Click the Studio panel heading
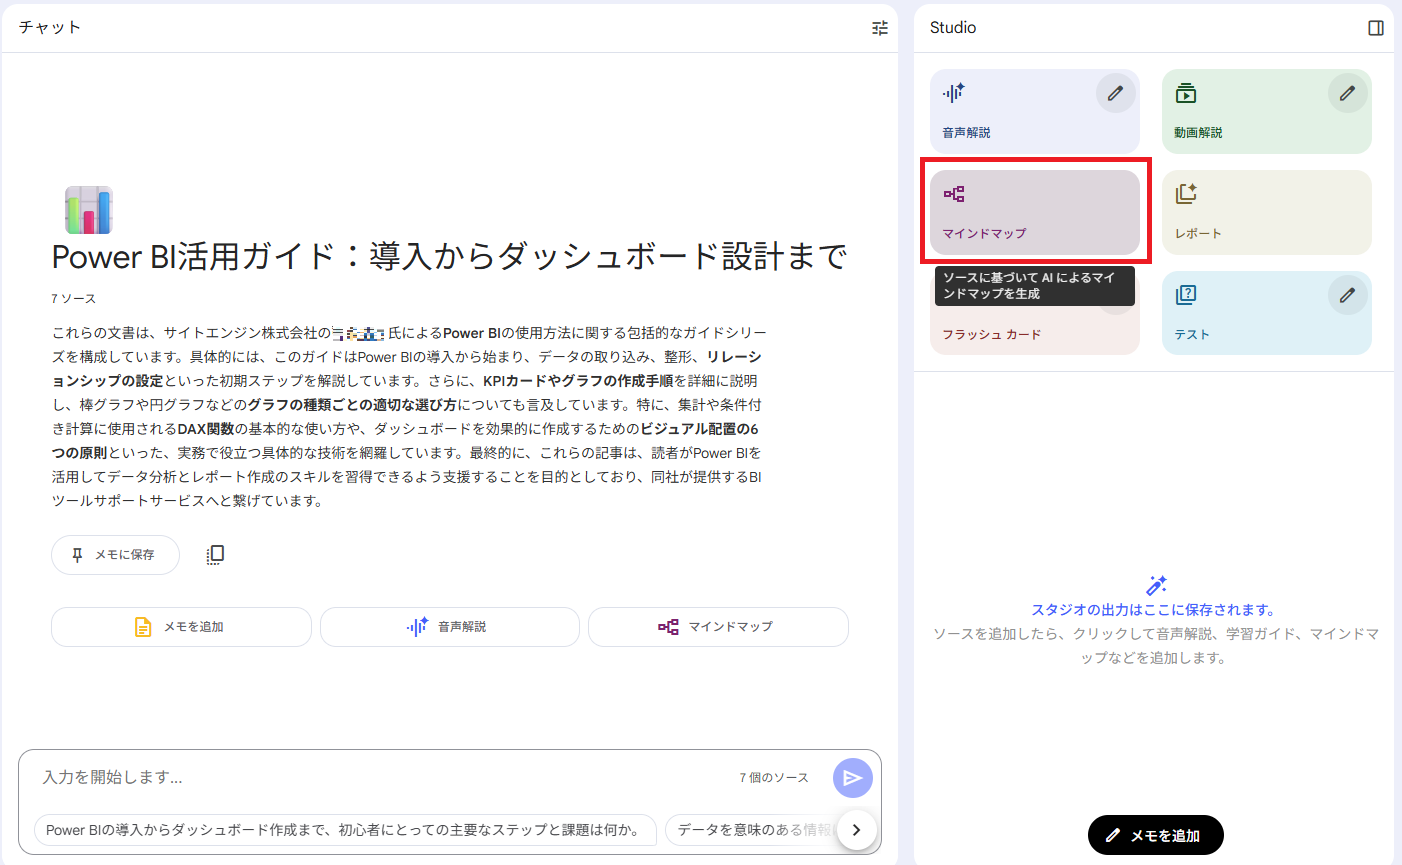The width and height of the screenshot is (1402, 865). pyautogui.click(x=953, y=28)
